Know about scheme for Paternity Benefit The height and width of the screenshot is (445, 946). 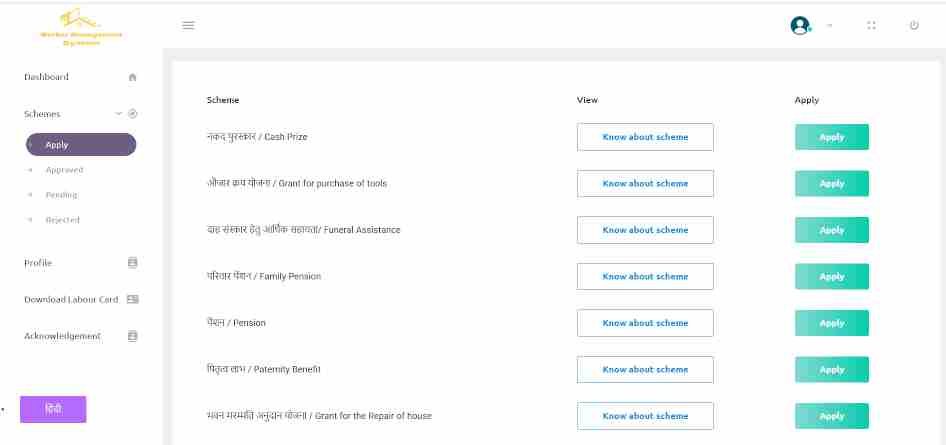pos(645,370)
